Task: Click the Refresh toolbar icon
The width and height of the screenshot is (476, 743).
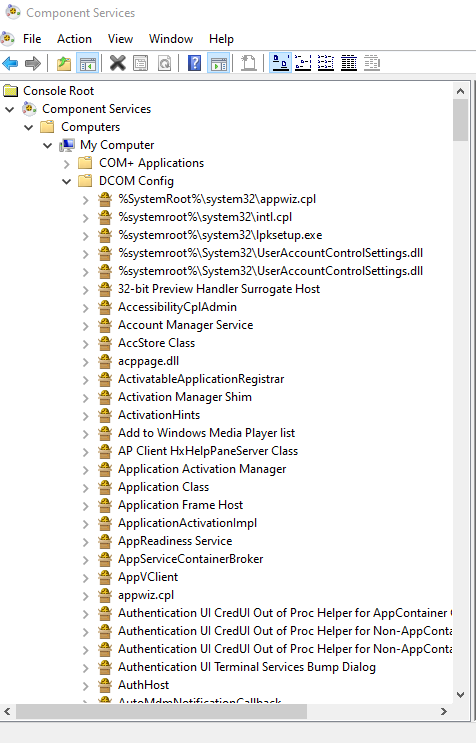Action: point(164,63)
